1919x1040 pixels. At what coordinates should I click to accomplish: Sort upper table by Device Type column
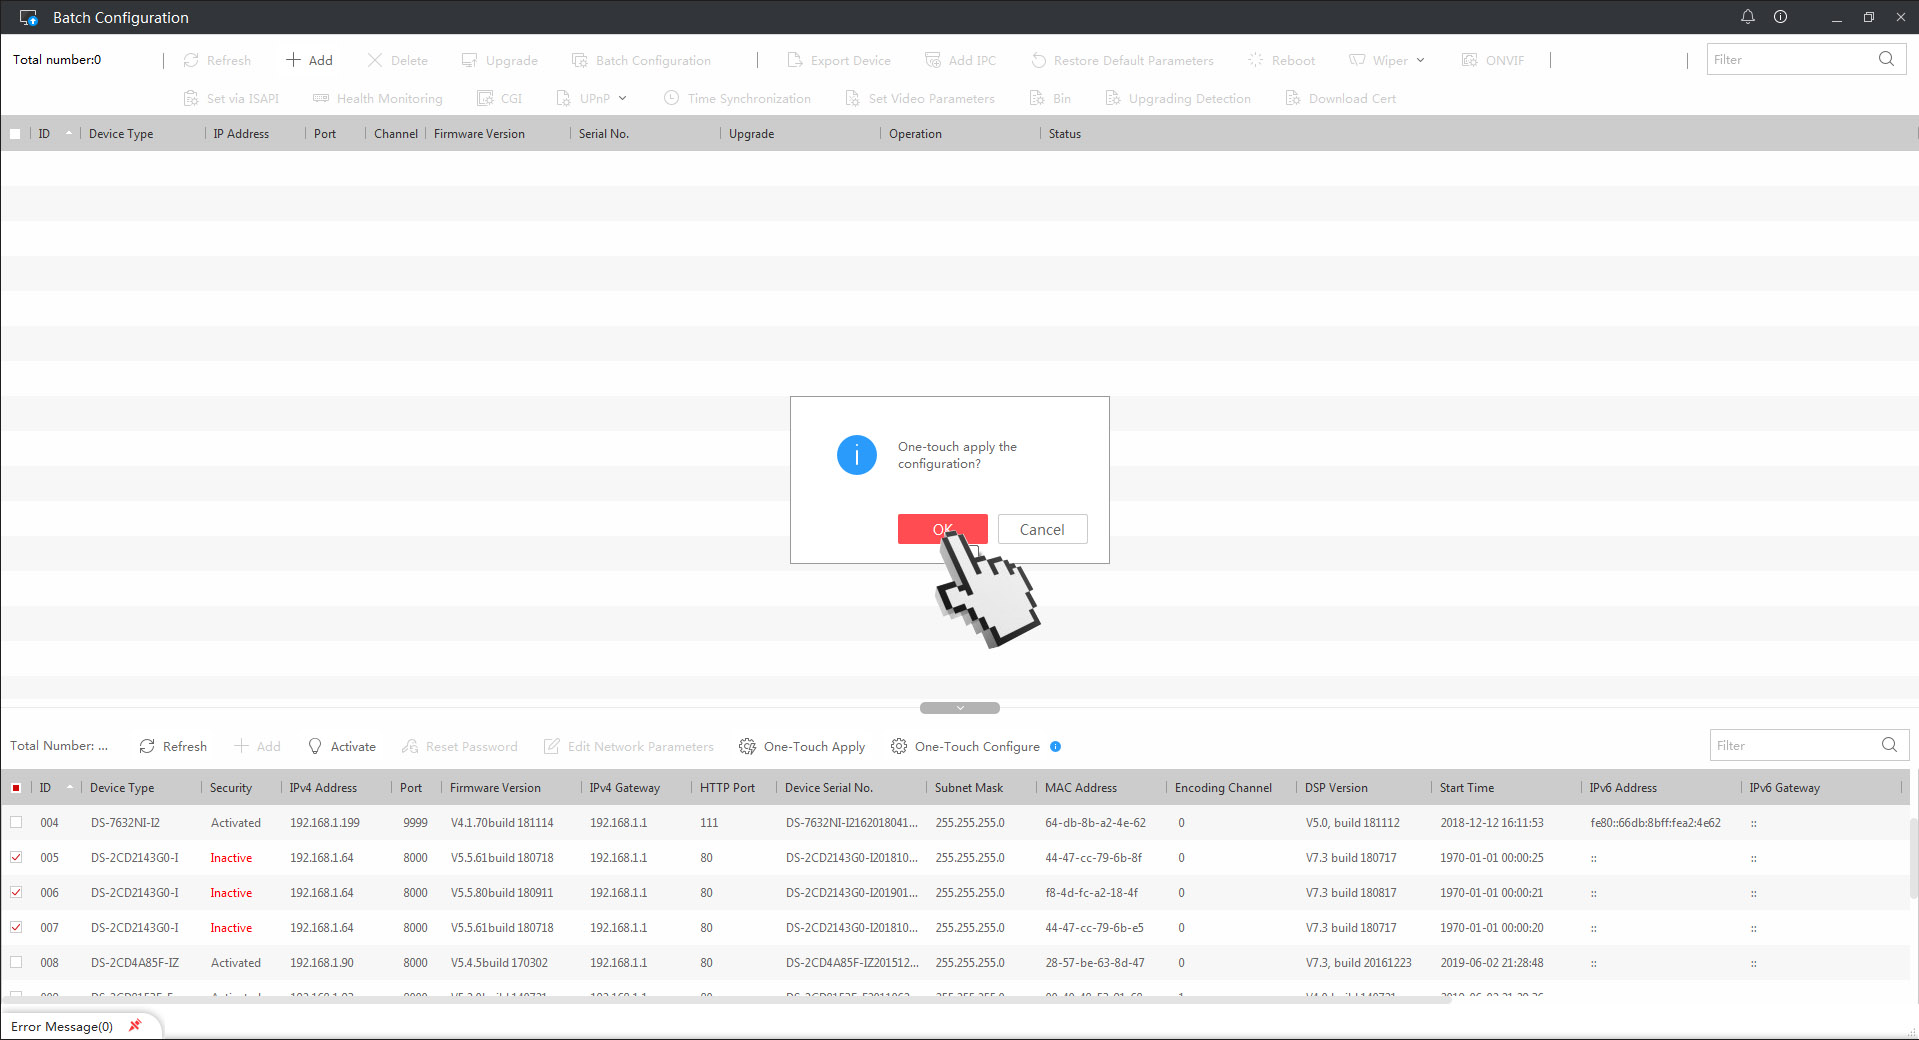[x=121, y=134]
